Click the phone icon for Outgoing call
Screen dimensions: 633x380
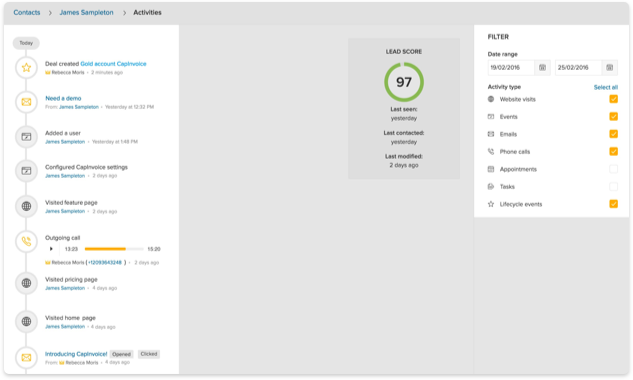[x=26, y=241]
